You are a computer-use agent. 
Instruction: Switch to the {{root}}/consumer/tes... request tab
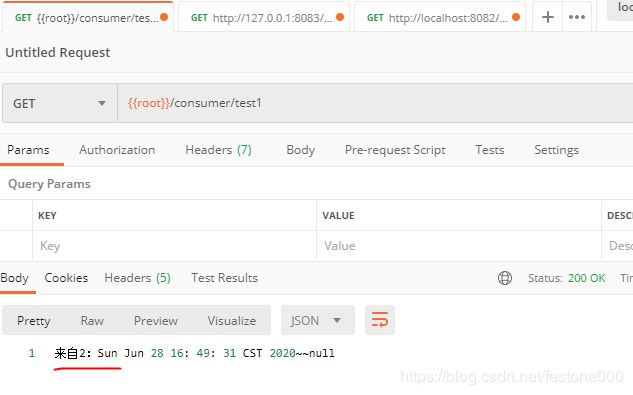pos(87,17)
